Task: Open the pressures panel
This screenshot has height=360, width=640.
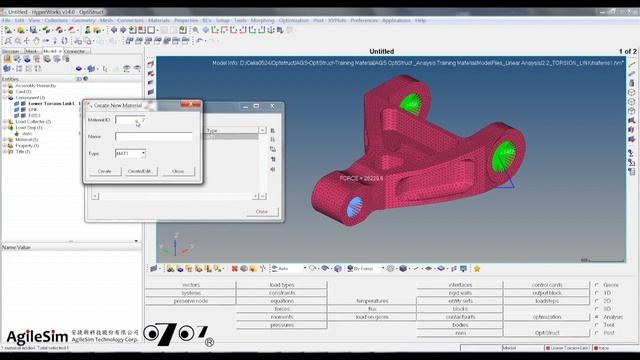Action: [282, 325]
